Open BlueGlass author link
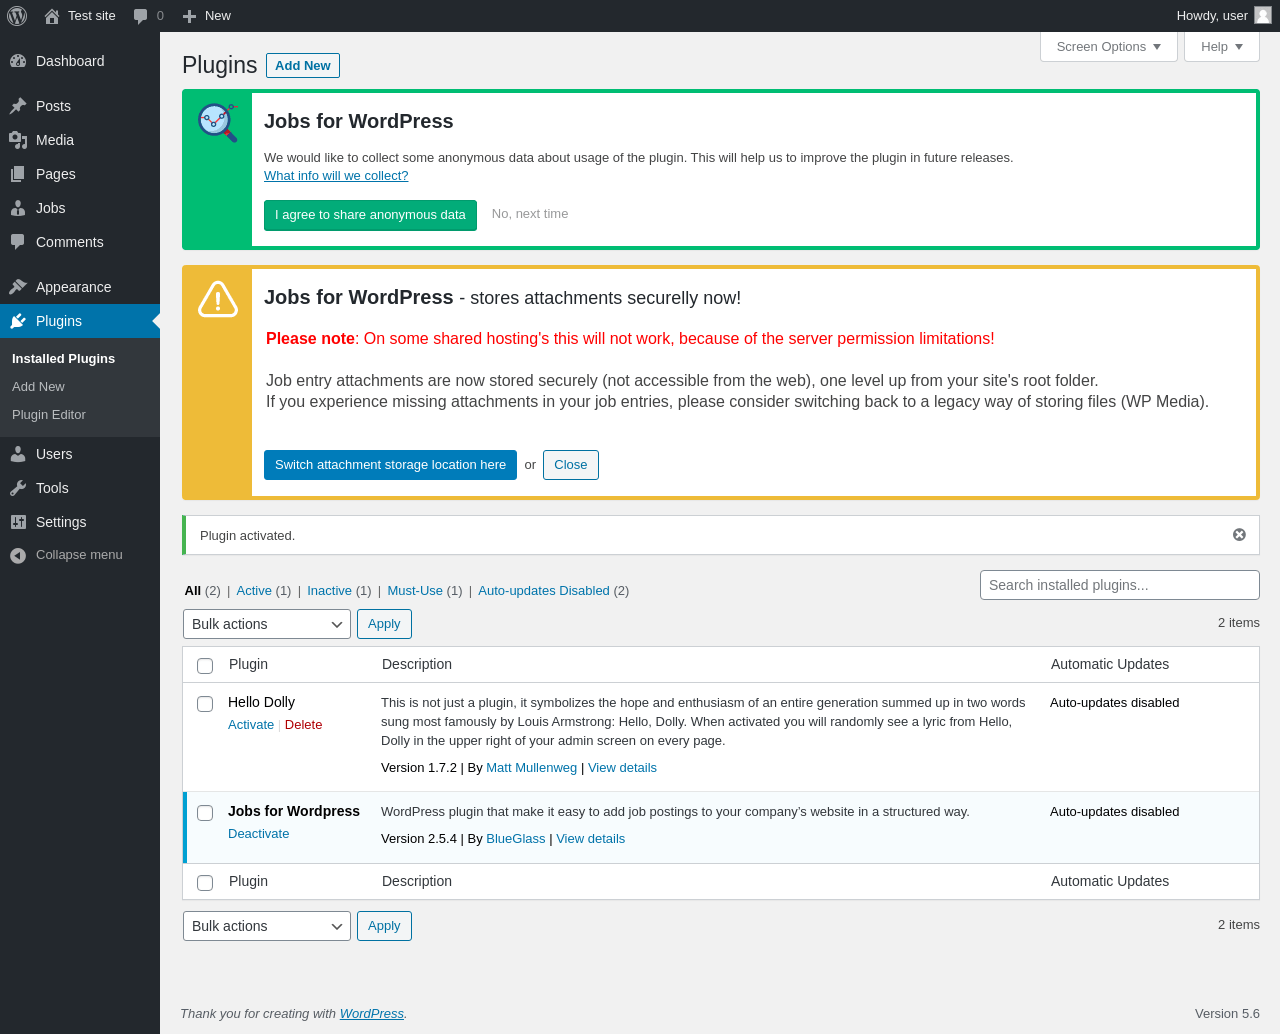The height and width of the screenshot is (1034, 1280). 516,839
